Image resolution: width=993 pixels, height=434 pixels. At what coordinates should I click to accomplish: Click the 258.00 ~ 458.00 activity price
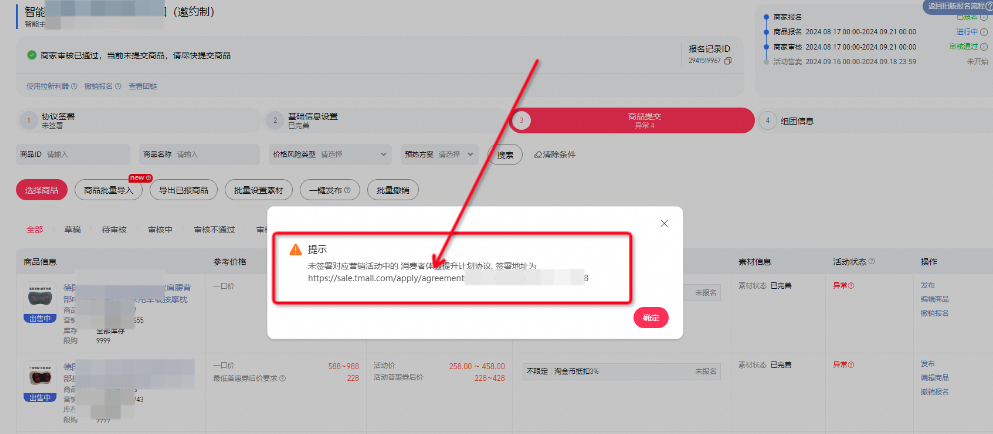477,366
